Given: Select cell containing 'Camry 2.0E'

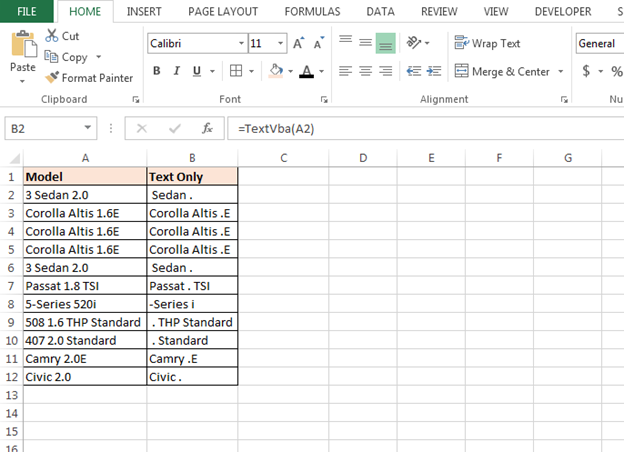Looking at the screenshot, I should pyautogui.click(x=85, y=359).
